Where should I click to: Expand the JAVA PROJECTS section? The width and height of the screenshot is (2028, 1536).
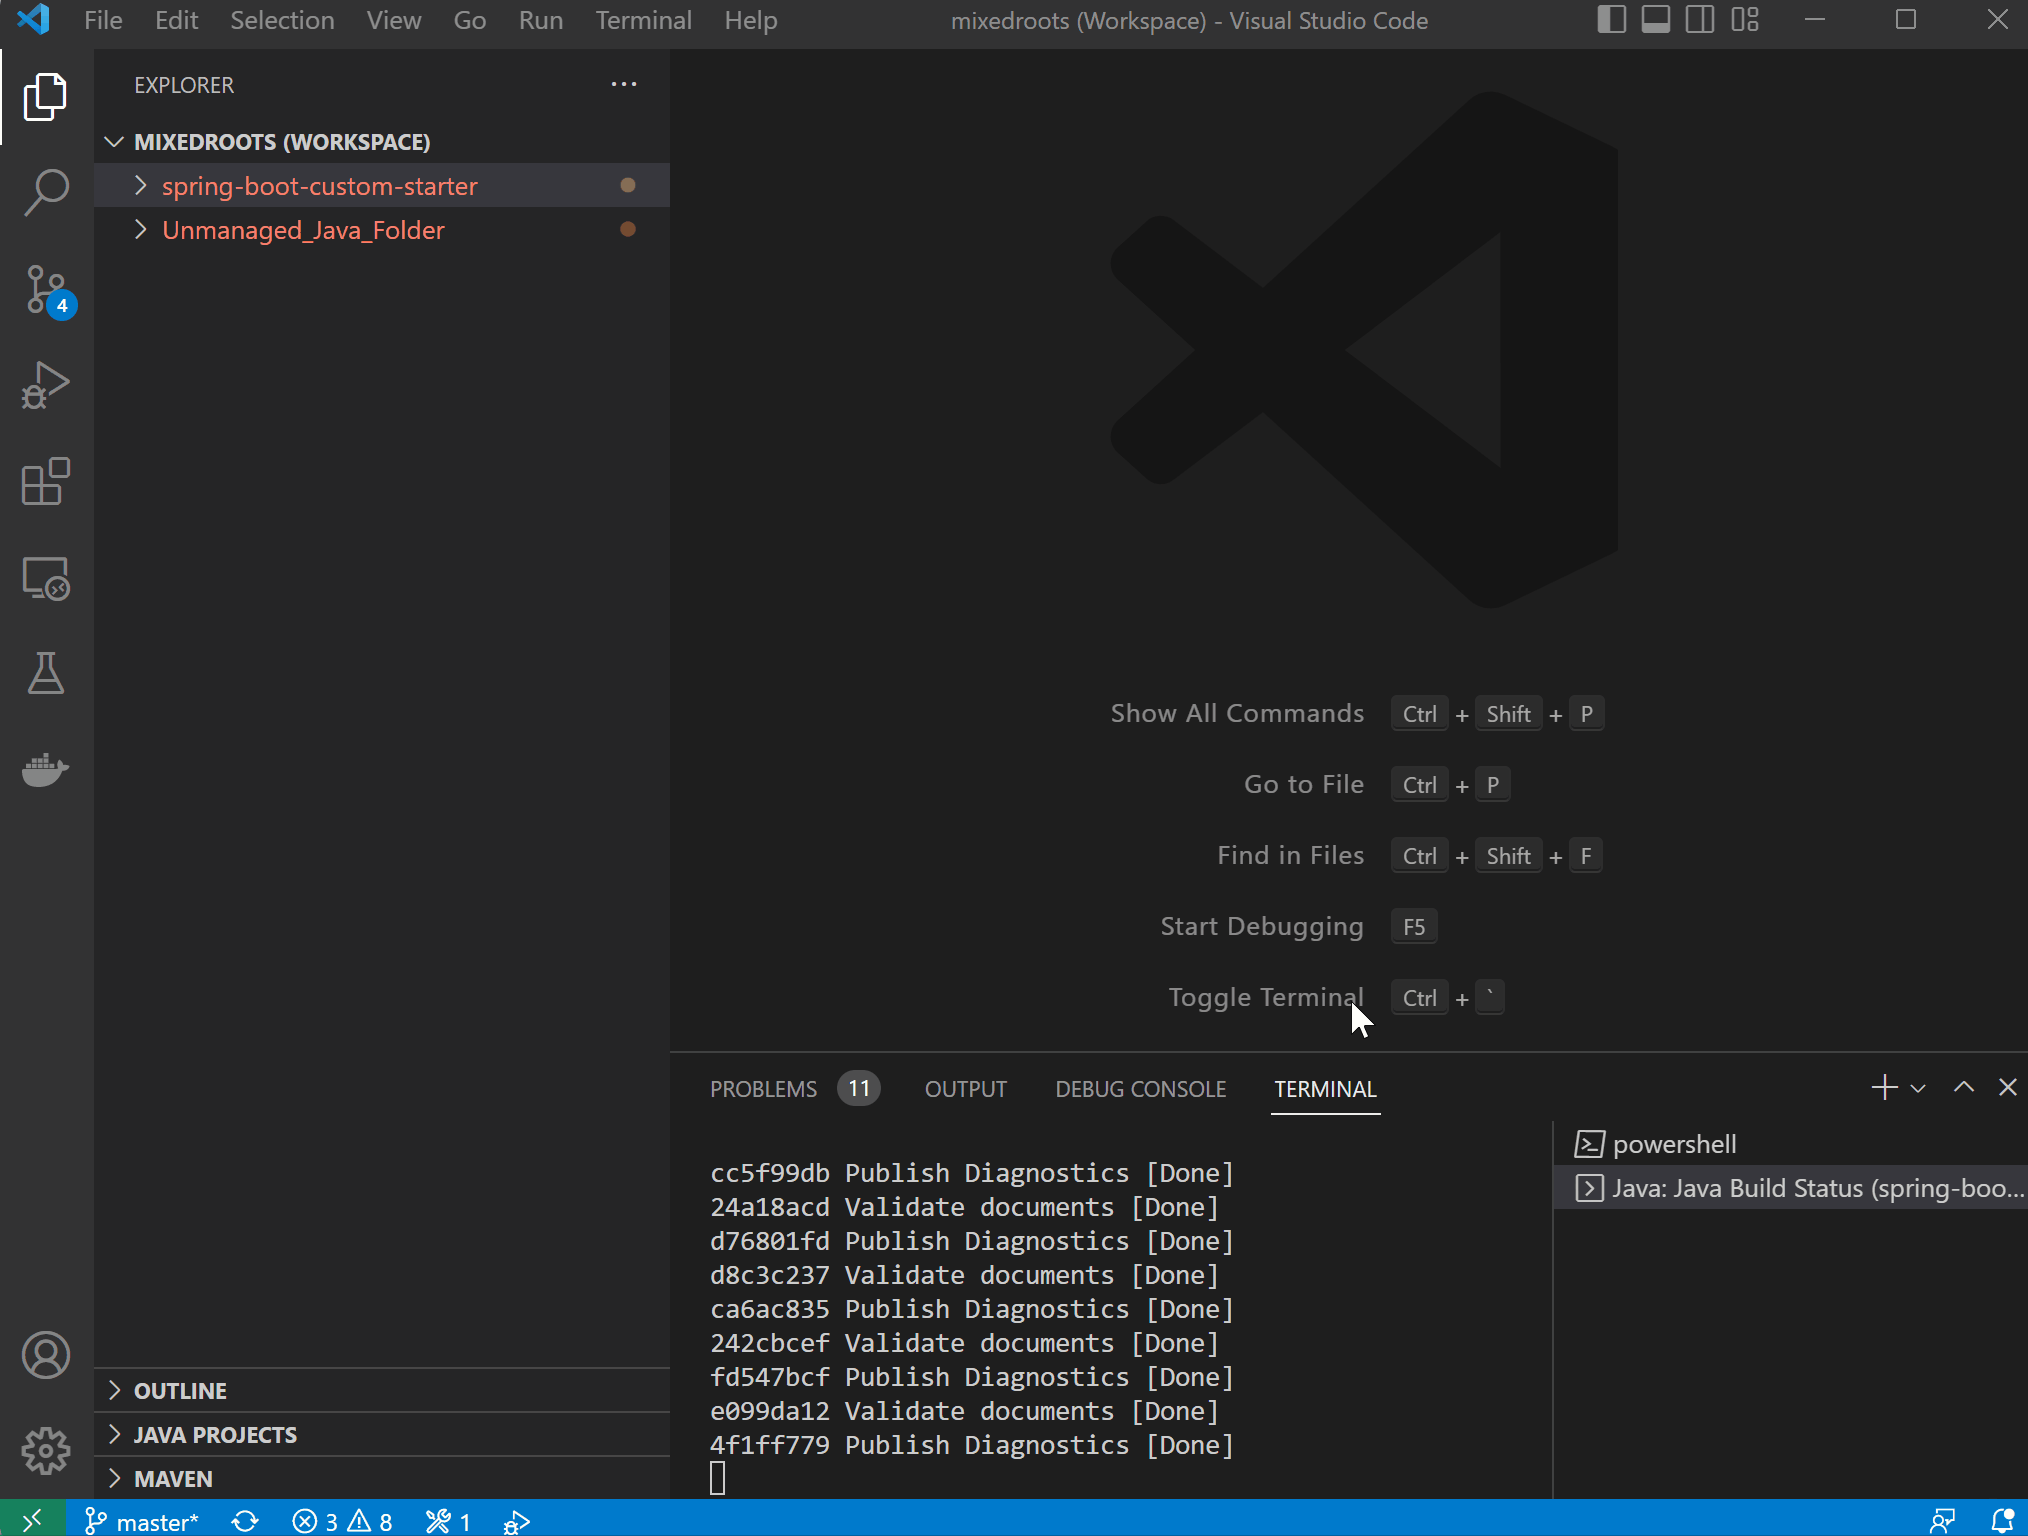(x=215, y=1435)
